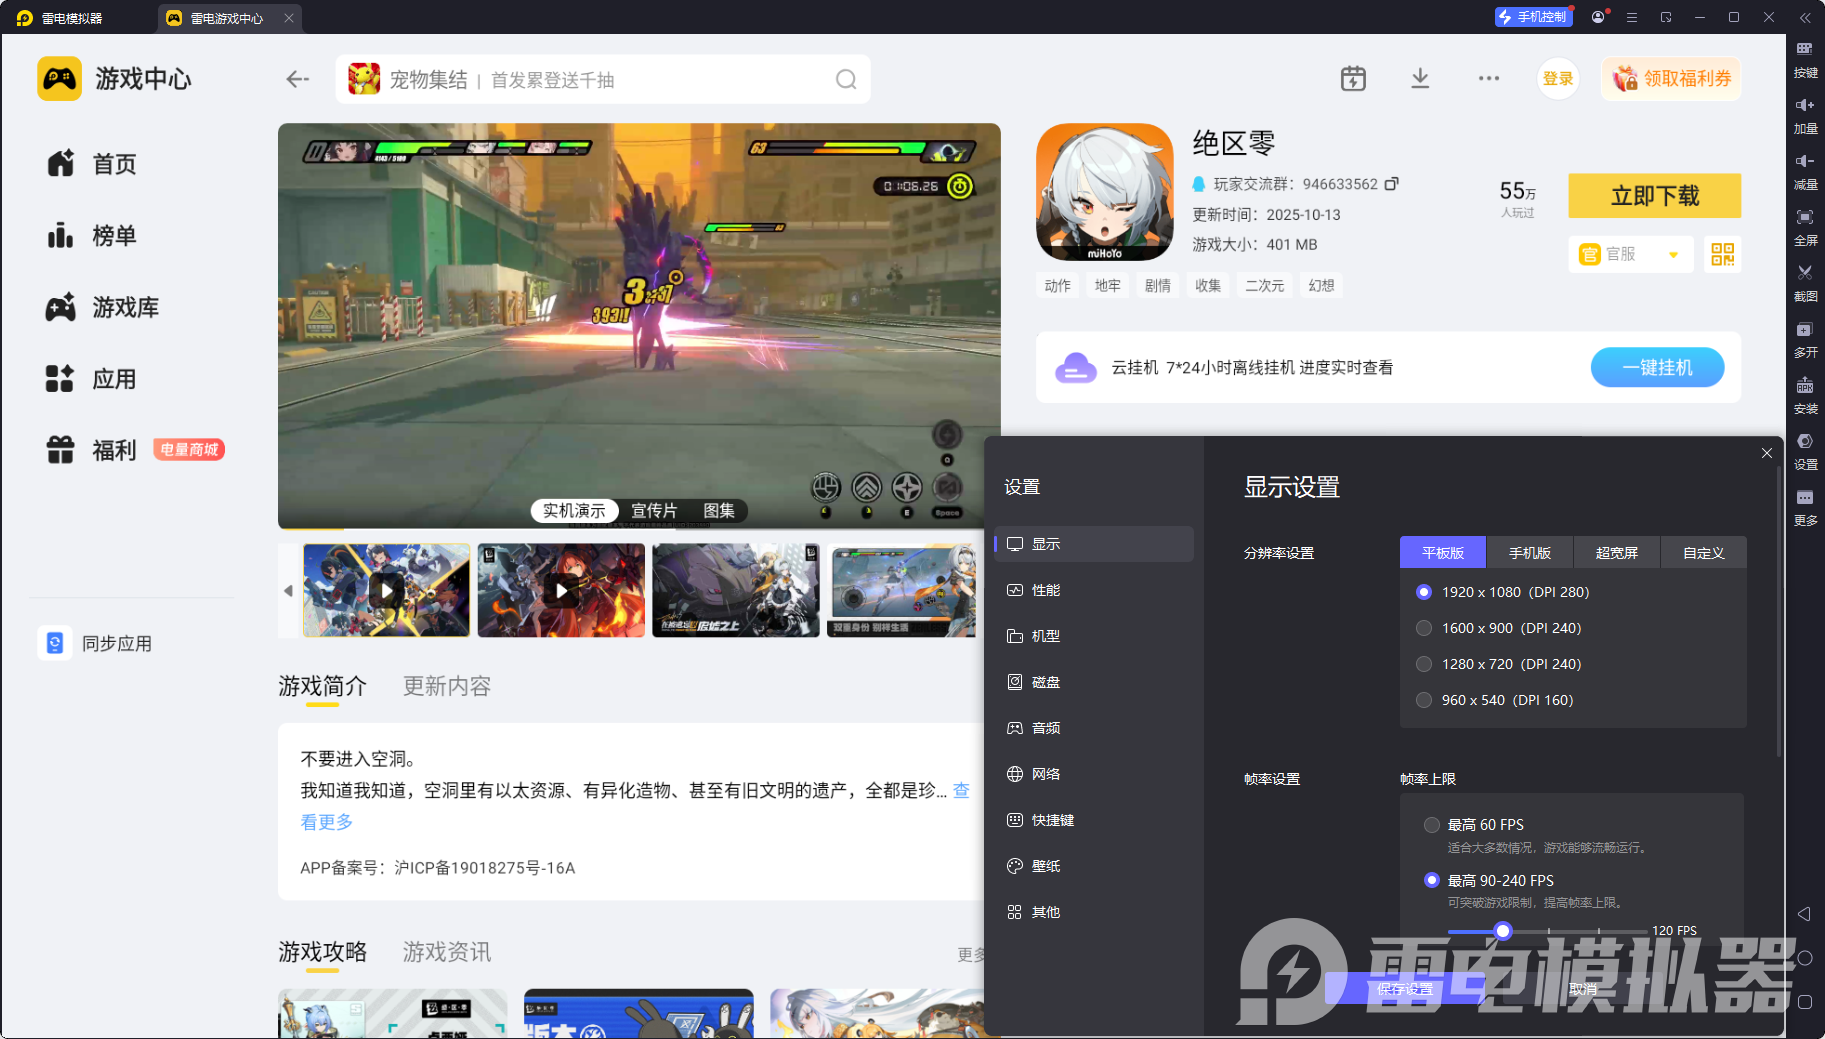Choose the 最高 60 FPS option
Viewport: 1825px width, 1039px height.
point(1432,825)
